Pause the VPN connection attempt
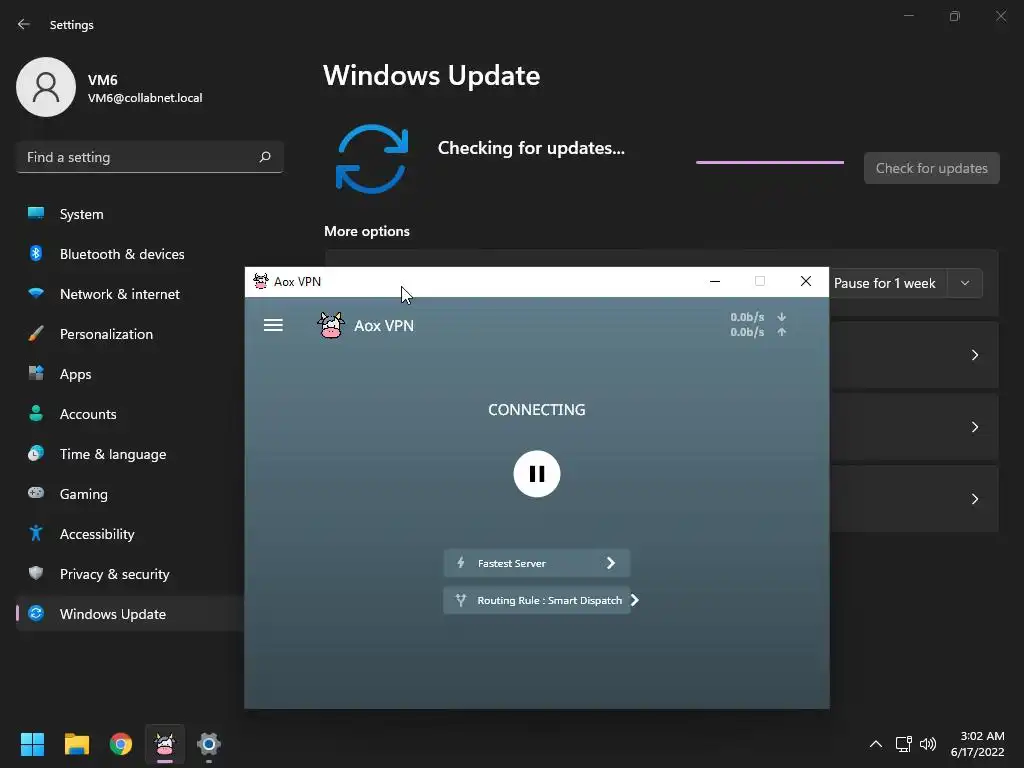This screenshot has height=768, width=1024. tap(537, 474)
